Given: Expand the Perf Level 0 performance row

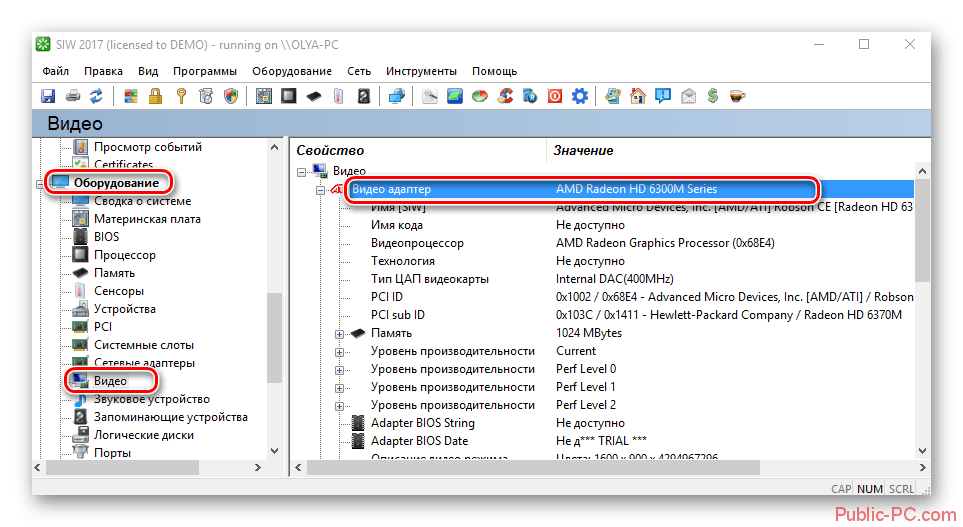Looking at the screenshot, I should [339, 369].
